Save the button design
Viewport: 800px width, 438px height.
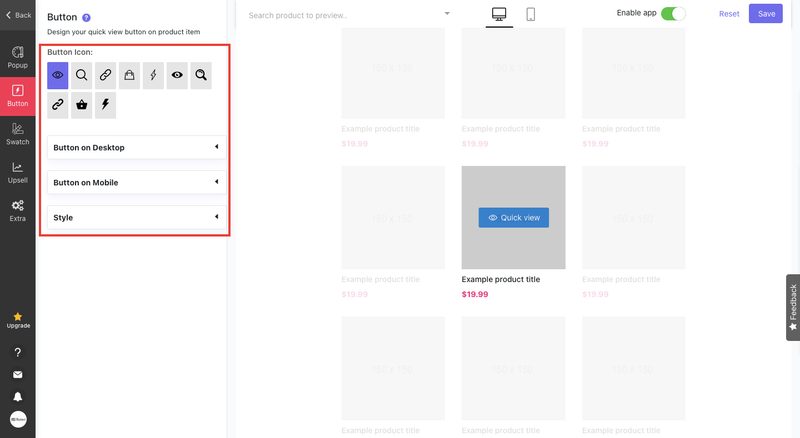coord(766,14)
